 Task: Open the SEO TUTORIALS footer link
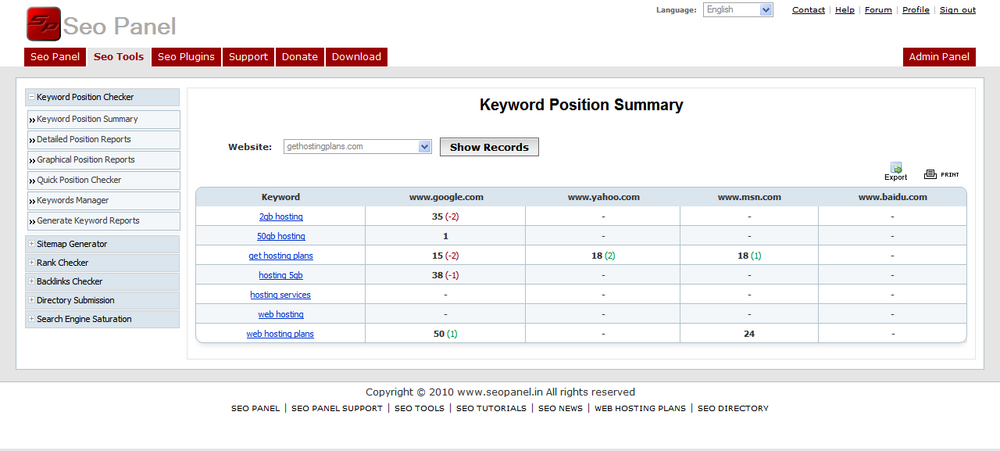point(491,408)
